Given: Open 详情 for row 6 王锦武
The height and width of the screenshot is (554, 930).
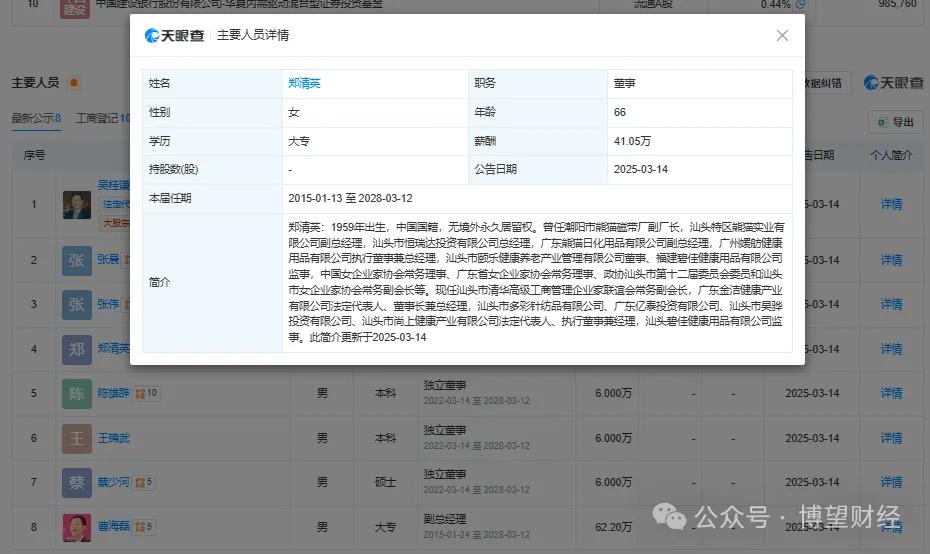Looking at the screenshot, I should point(891,438).
